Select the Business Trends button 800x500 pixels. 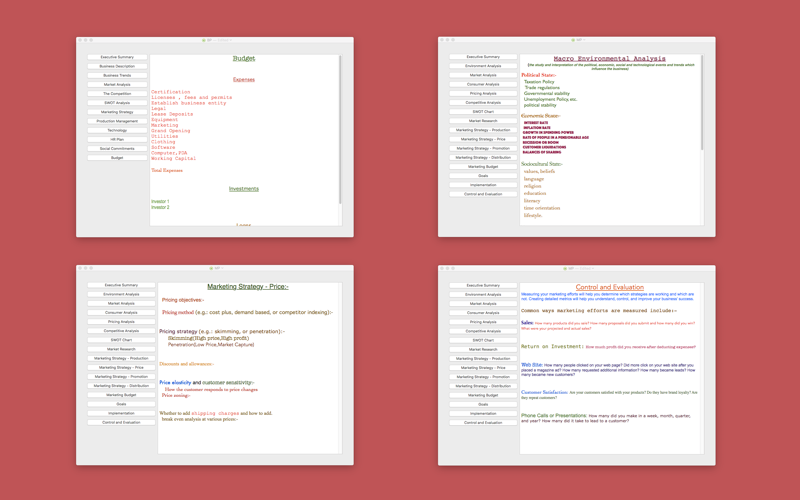[x=117, y=76]
